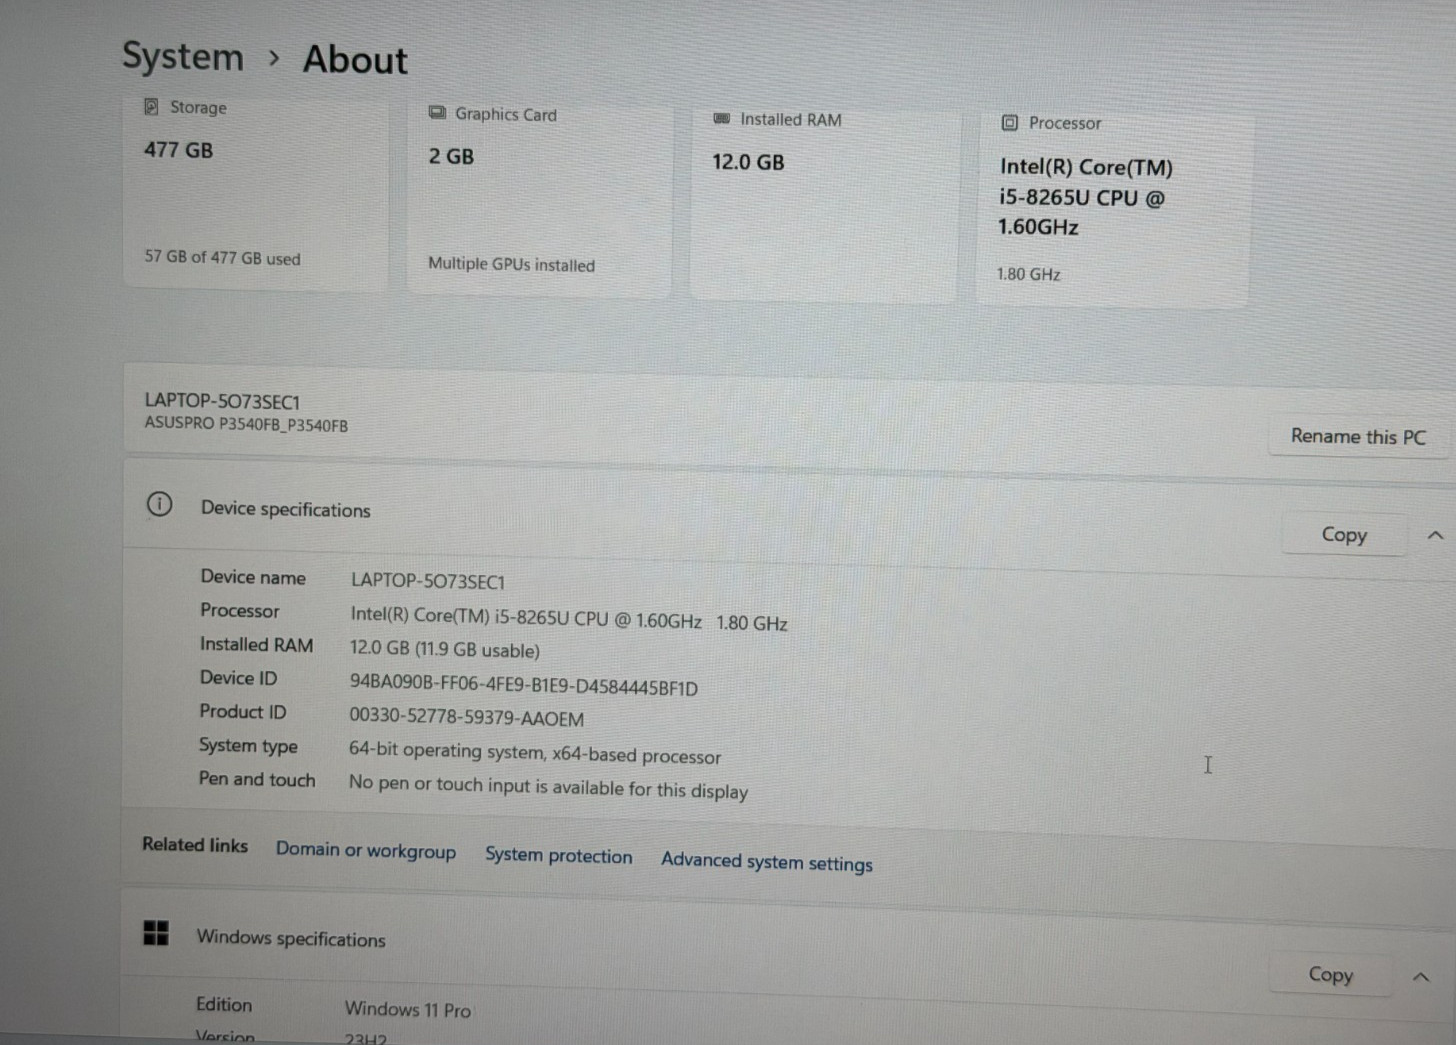This screenshot has height=1045, width=1456.
Task: Open the Graphics Card 2 GB card
Action: (x=539, y=198)
